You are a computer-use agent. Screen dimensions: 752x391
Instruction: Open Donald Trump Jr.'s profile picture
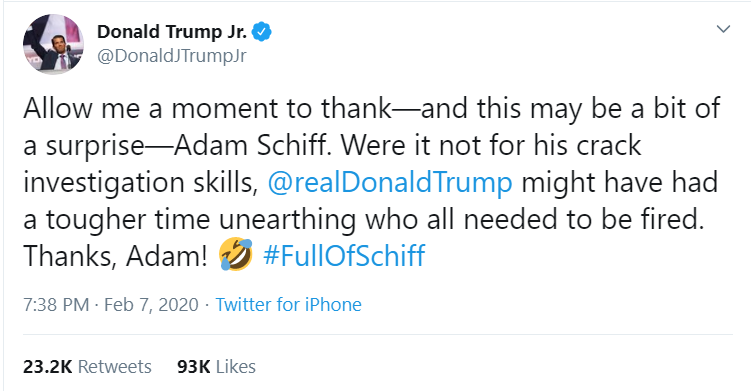click(53, 44)
